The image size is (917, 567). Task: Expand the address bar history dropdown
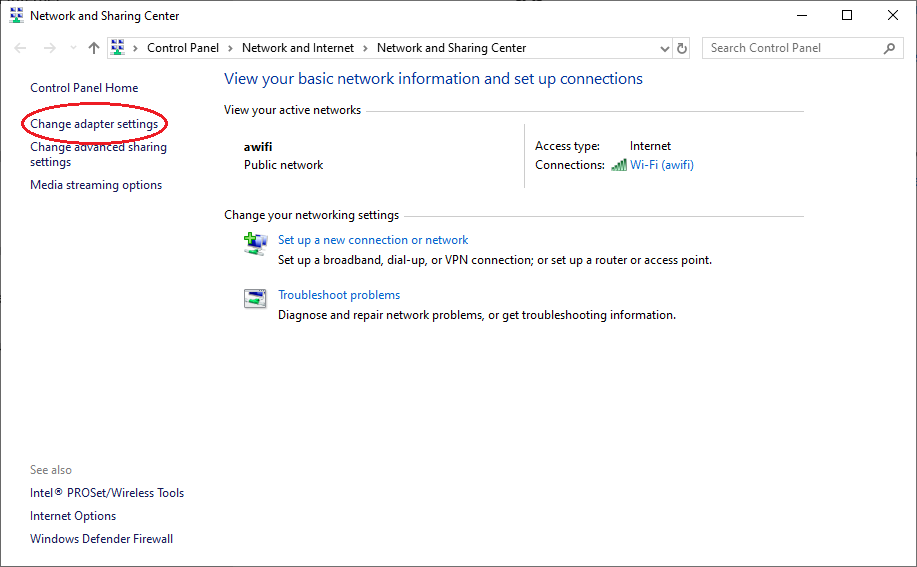(x=665, y=48)
